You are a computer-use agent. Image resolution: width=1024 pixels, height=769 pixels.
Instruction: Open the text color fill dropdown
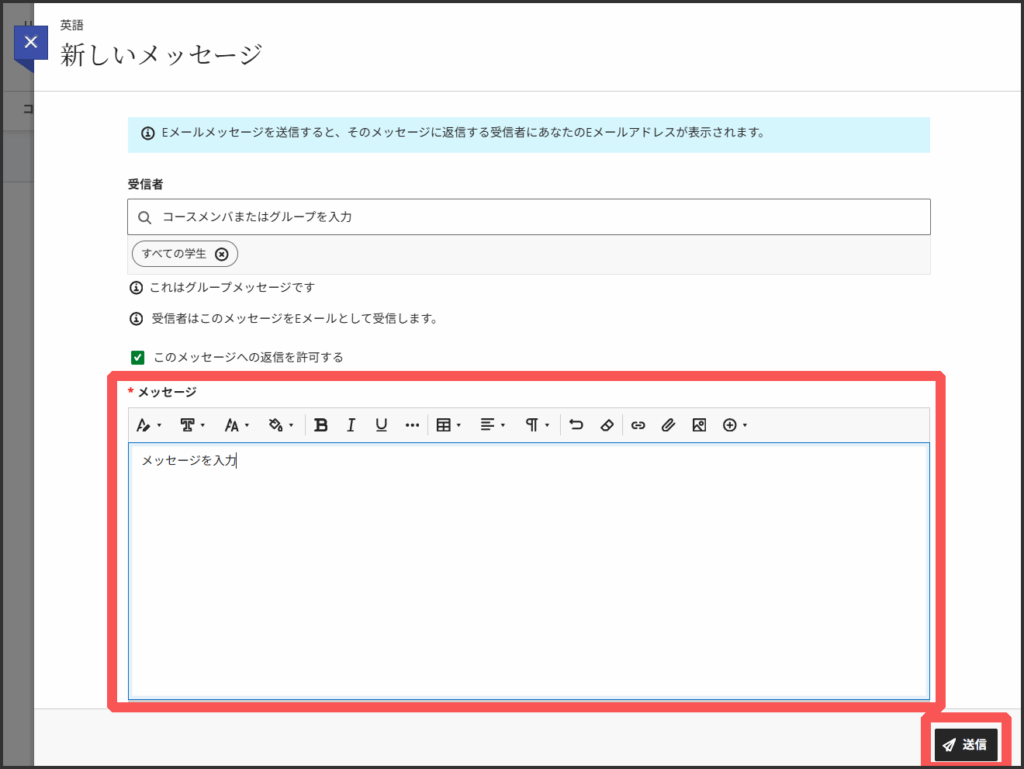[281, 425]
